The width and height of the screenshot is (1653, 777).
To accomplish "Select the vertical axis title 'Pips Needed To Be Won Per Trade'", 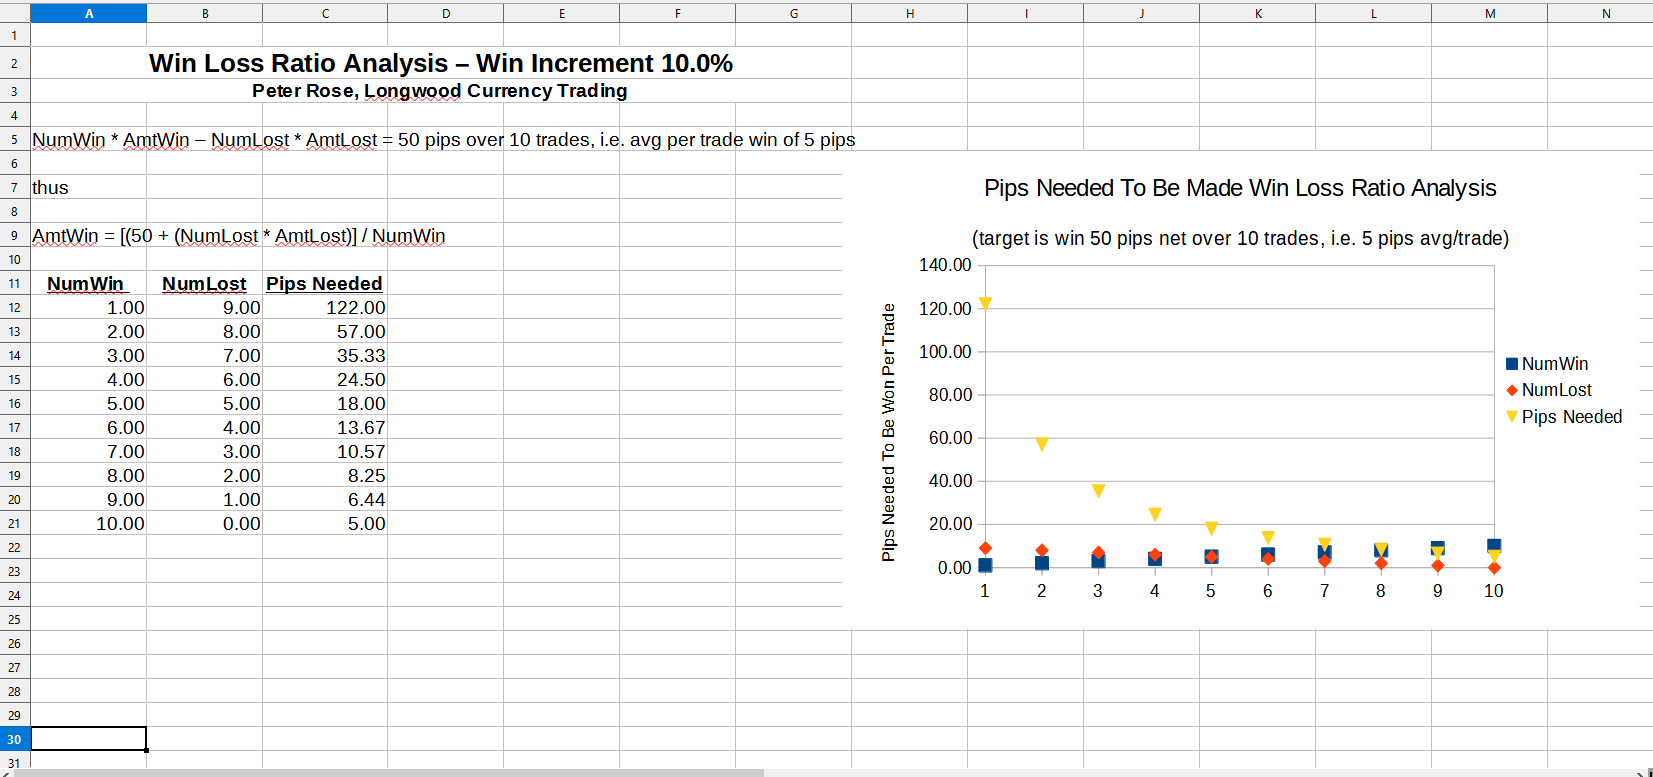I will tap(888, 432).
